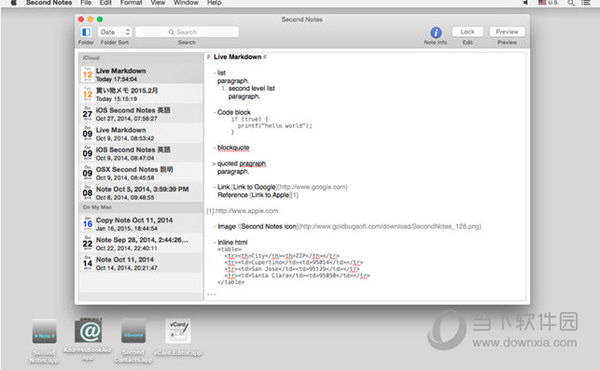Click the 'Inline html' line

[x=232, y=242]
